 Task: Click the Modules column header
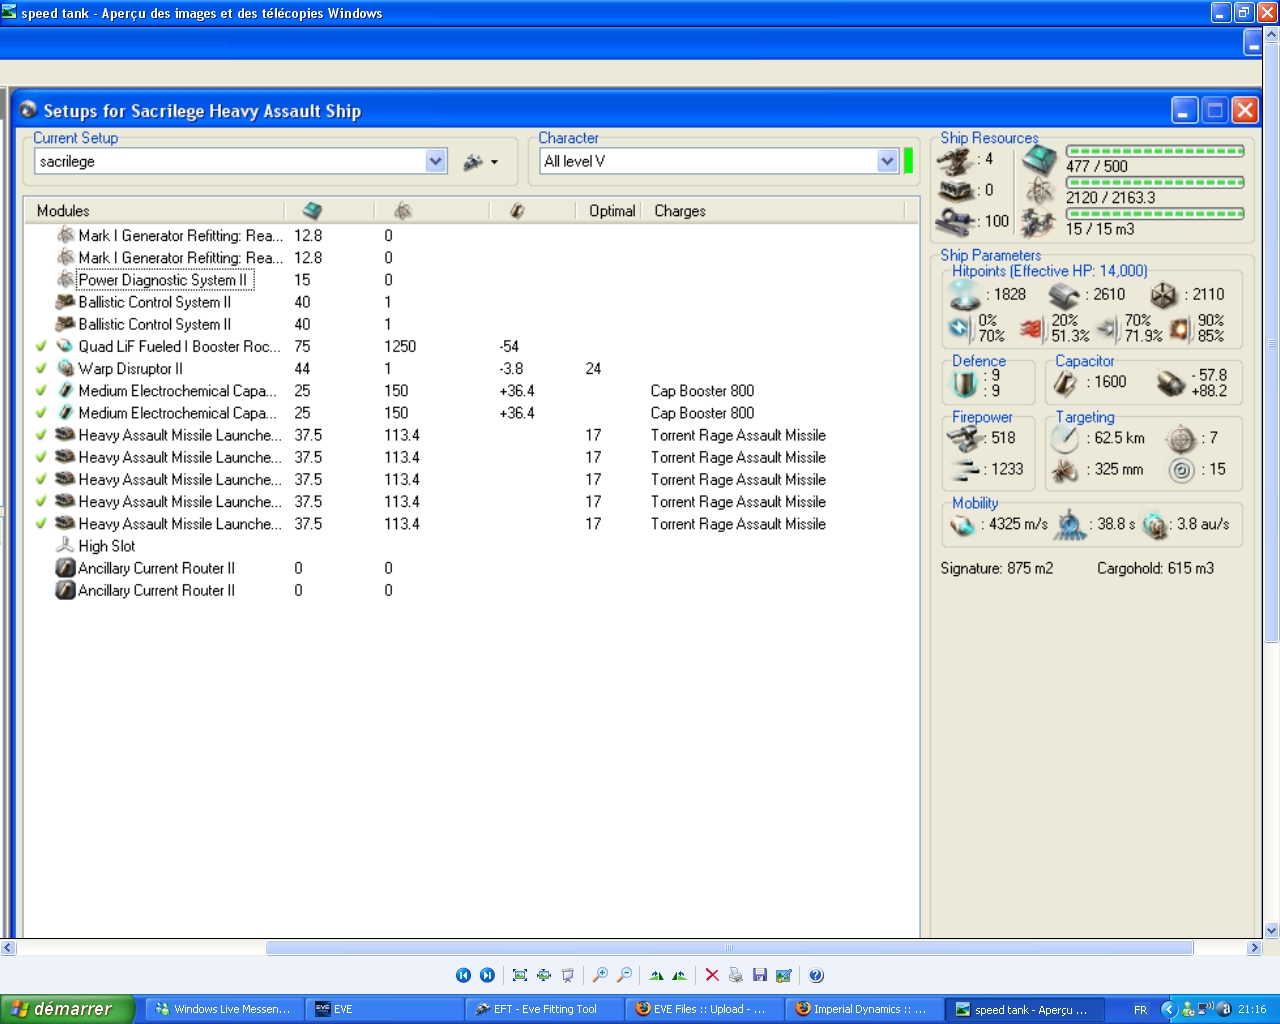coord(154,211)
